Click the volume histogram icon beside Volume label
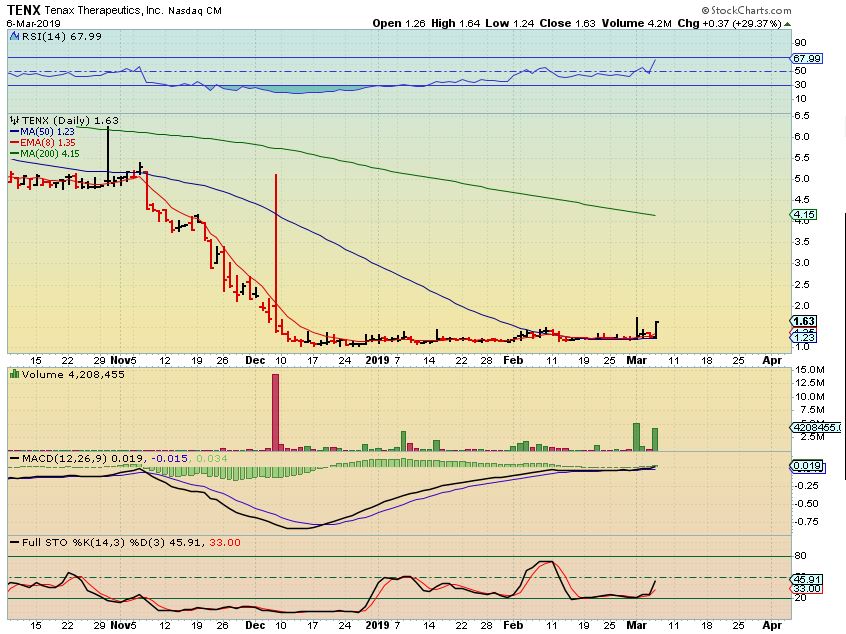Image resolution: width=846 pixels, height=634 pixels. coord(15,374)
